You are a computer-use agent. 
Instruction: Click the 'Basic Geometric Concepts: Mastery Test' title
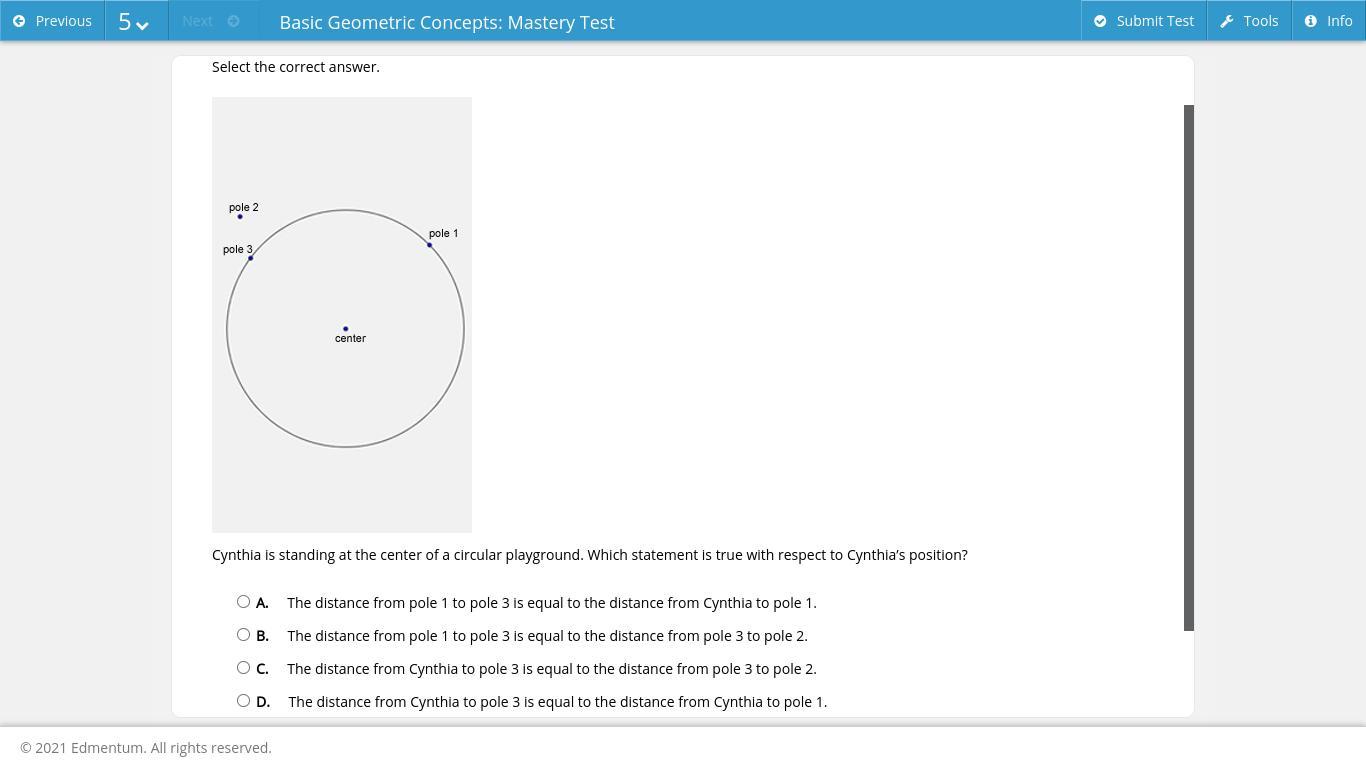447,22
